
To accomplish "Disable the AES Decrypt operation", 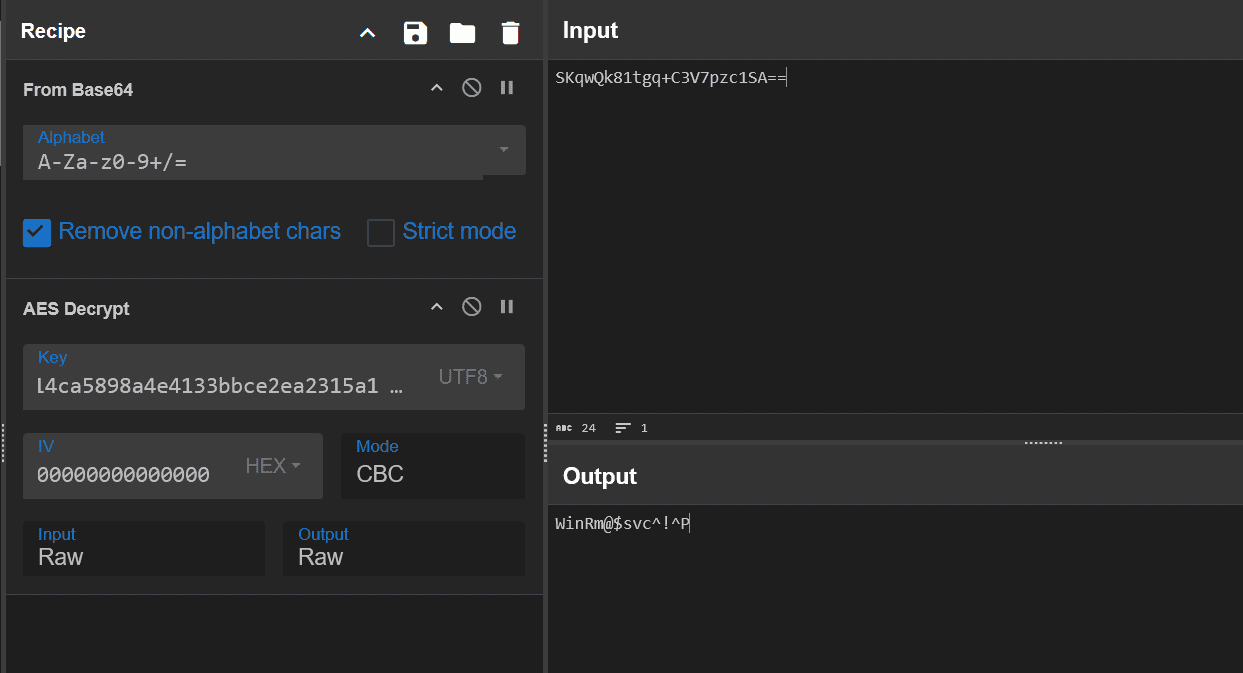I will [471, 307].
